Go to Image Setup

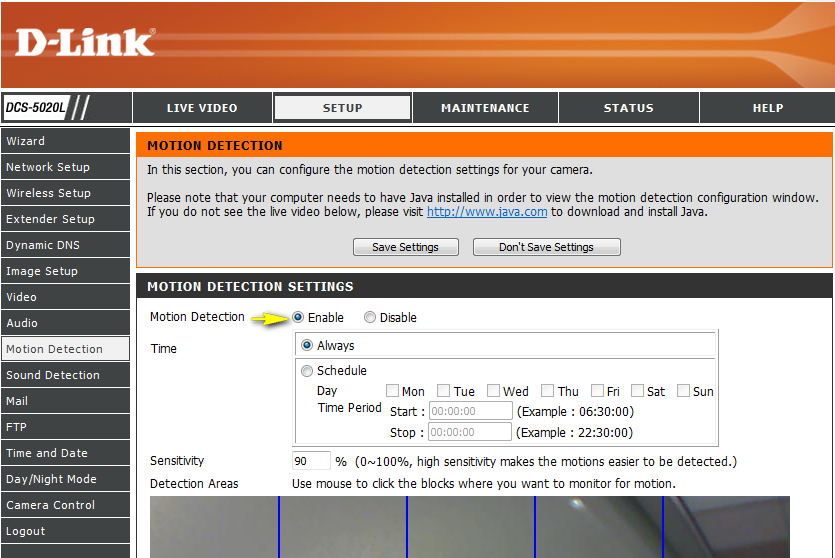(66, 271)
